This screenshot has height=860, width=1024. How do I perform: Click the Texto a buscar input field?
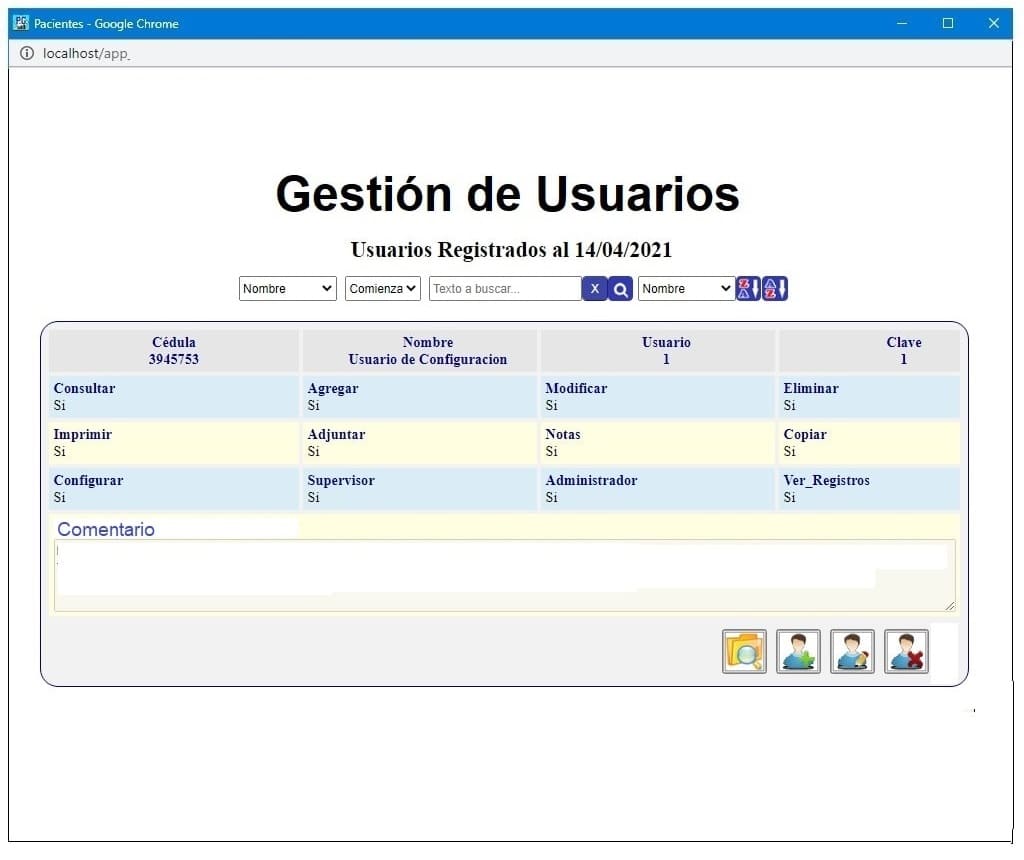(x=505, y=289)
